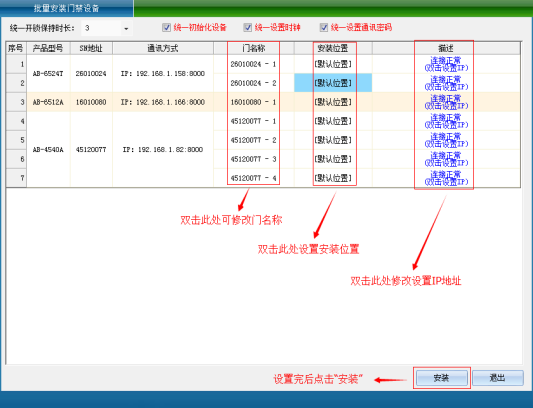Click IP: 192.168.1.166:8000 cell
Image resolution: width=533 pixels, height=408 pixels.
(163, 102)
